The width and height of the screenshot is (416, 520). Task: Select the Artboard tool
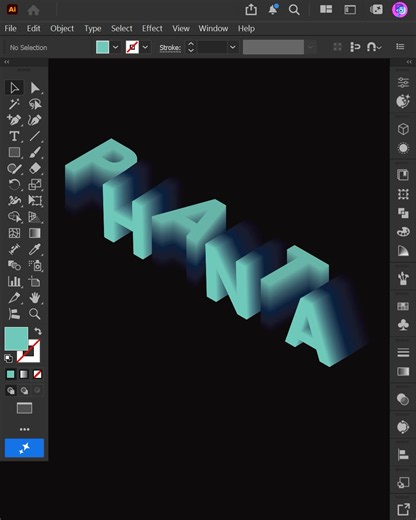35,282
